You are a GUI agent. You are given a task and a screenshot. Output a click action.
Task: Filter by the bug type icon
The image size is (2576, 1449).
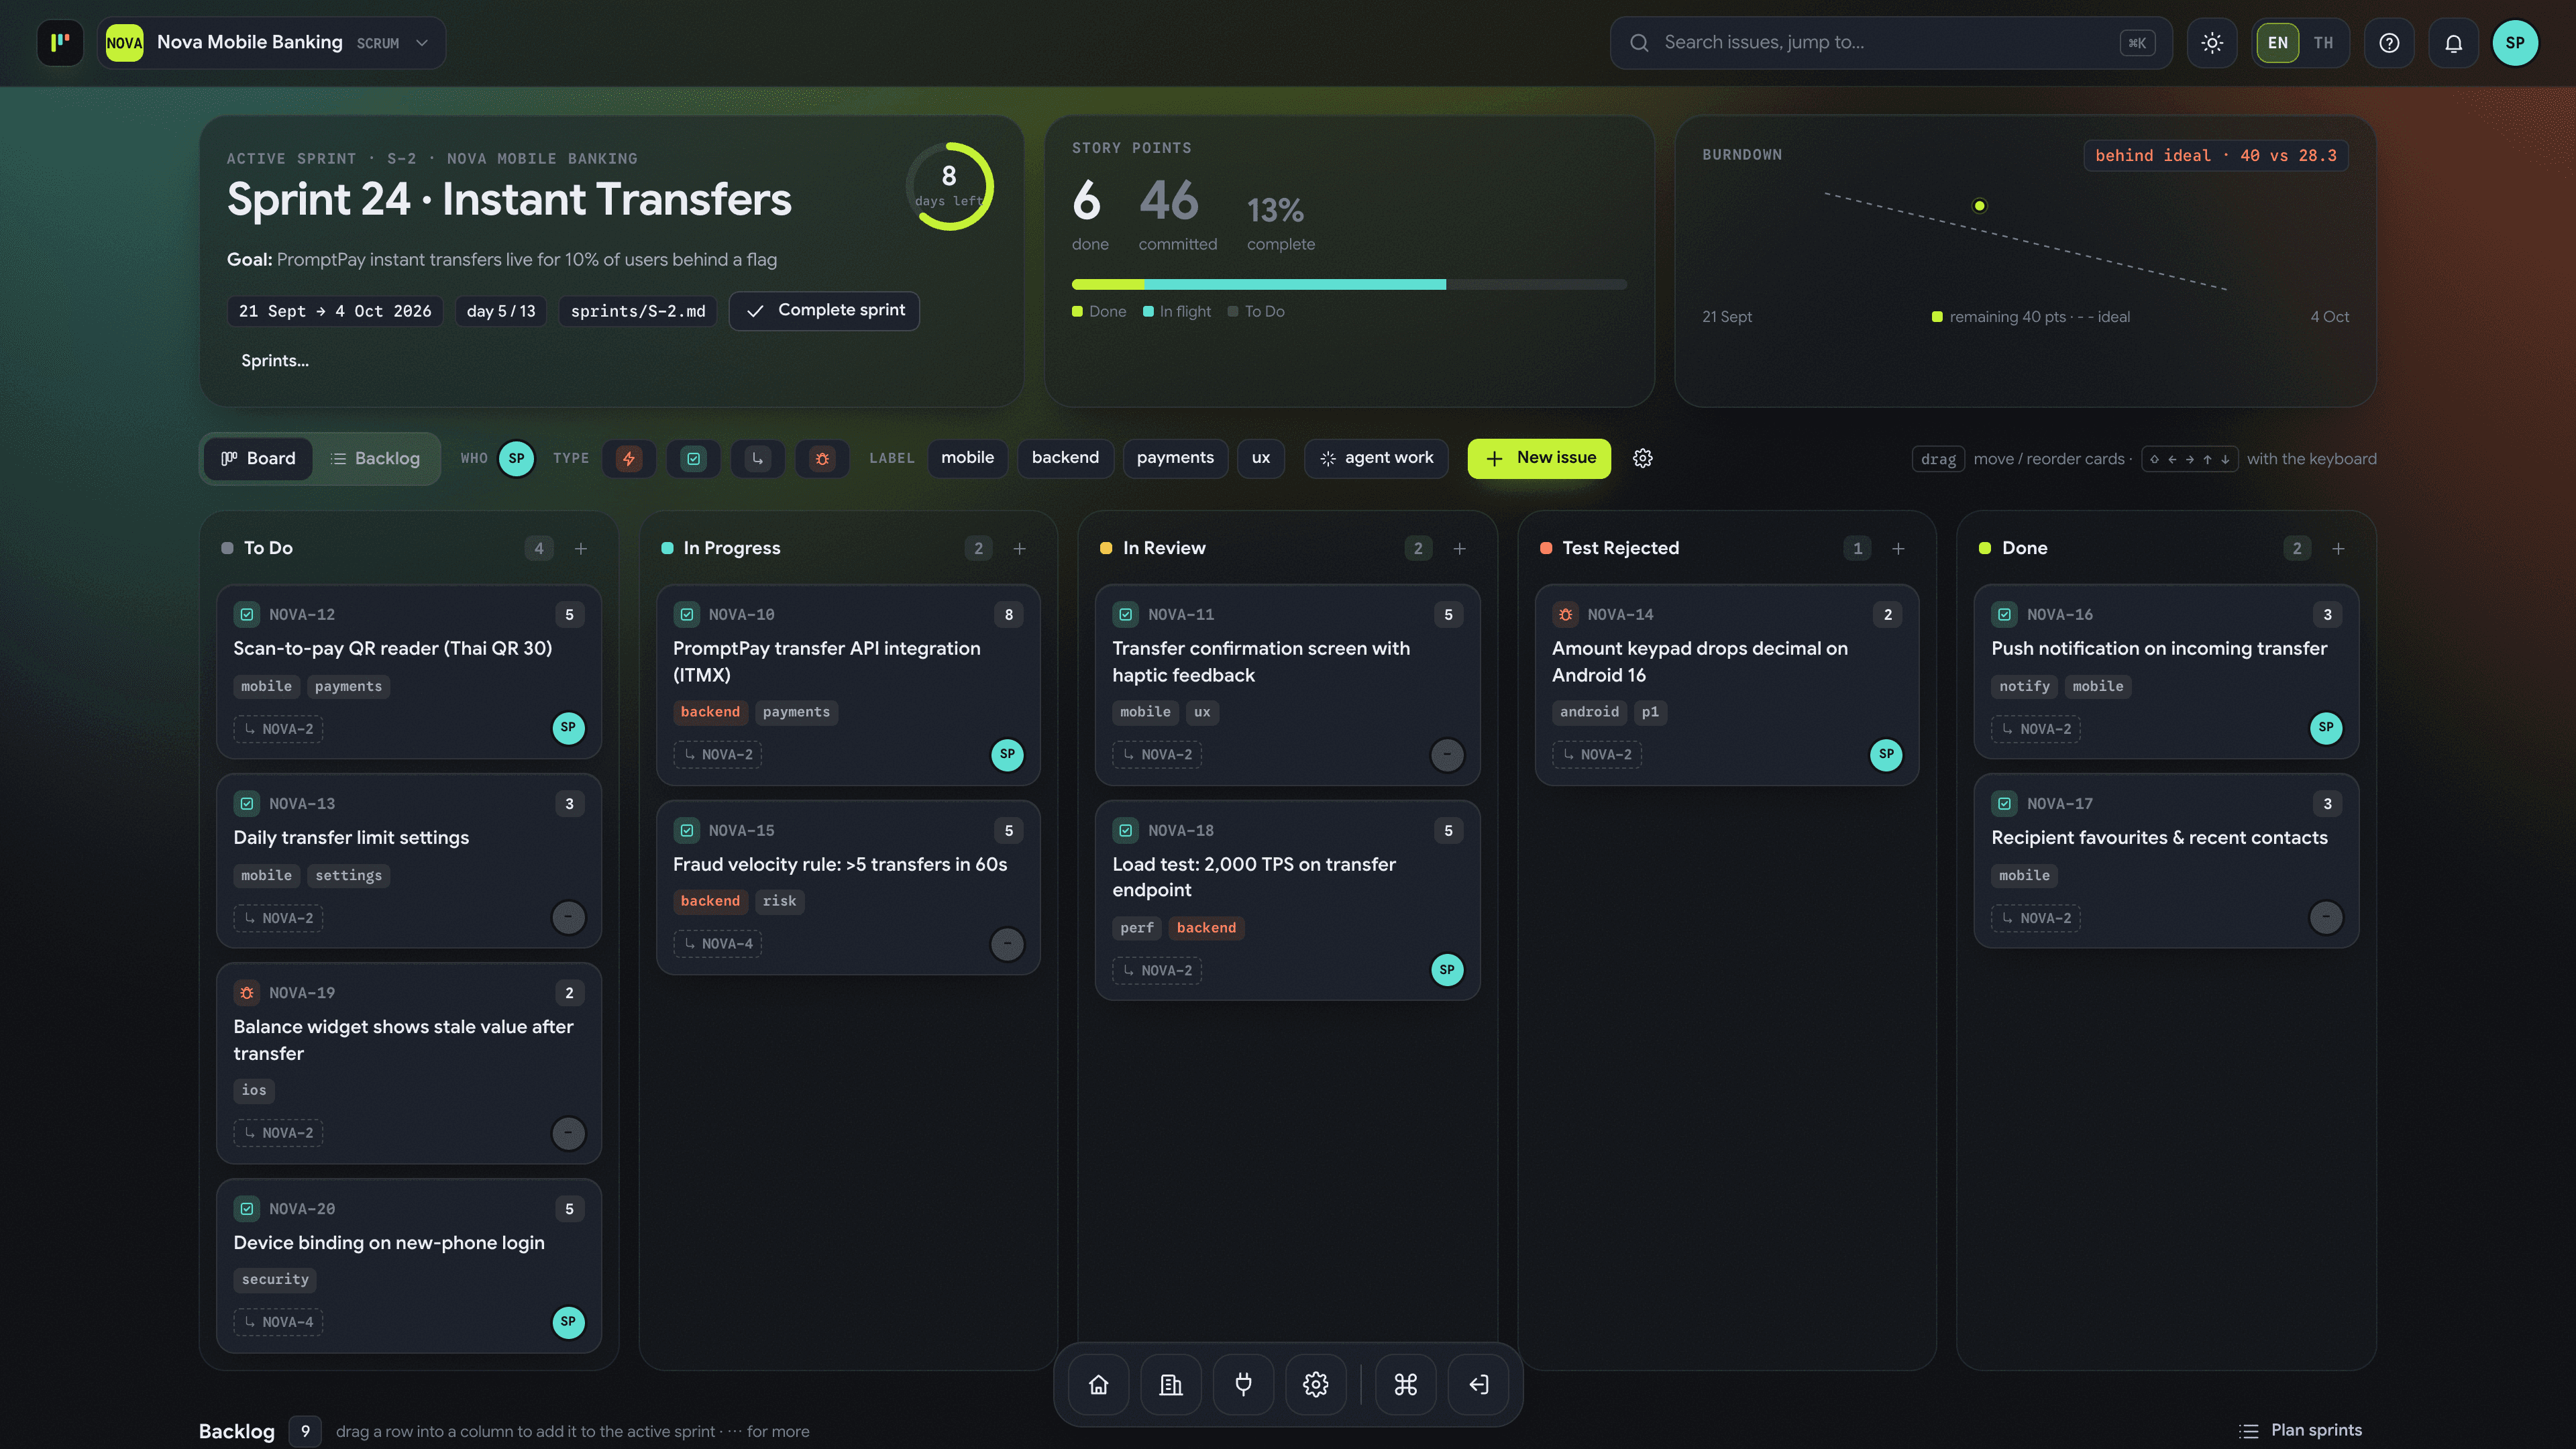pyautogui.click(x=822, y=458)
